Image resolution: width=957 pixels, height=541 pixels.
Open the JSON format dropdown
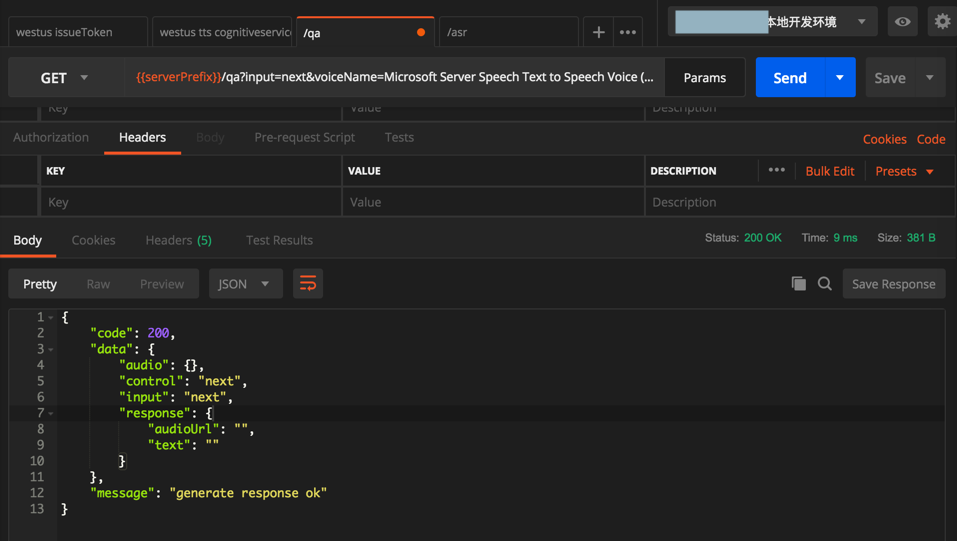[x=245, y=284]
